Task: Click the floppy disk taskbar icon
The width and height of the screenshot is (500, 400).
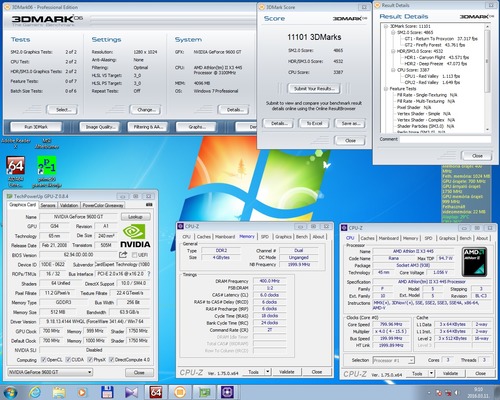Action: pyautogui.click(x=107, y=392)
